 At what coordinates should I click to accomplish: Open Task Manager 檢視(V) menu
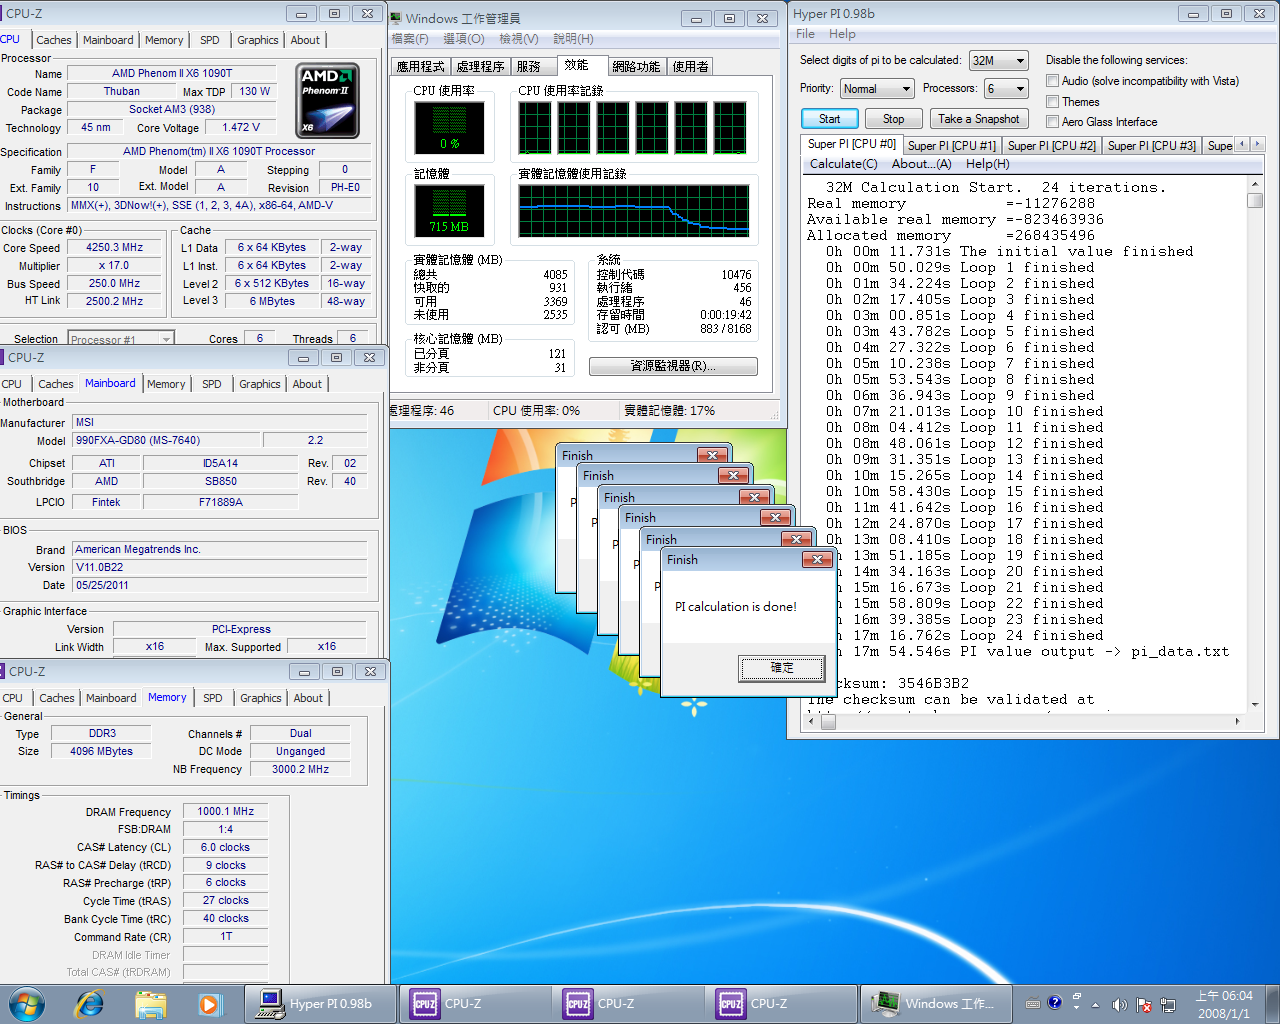coord(518,39)
